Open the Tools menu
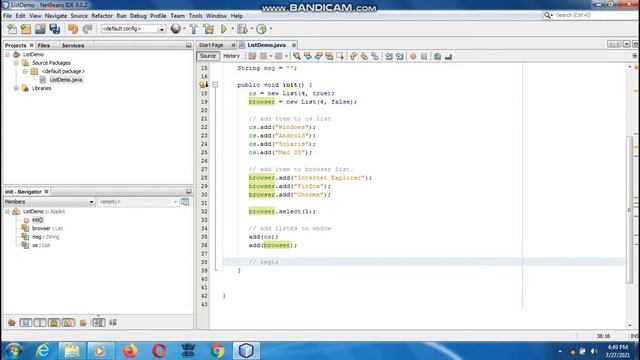 click(195, 16)
